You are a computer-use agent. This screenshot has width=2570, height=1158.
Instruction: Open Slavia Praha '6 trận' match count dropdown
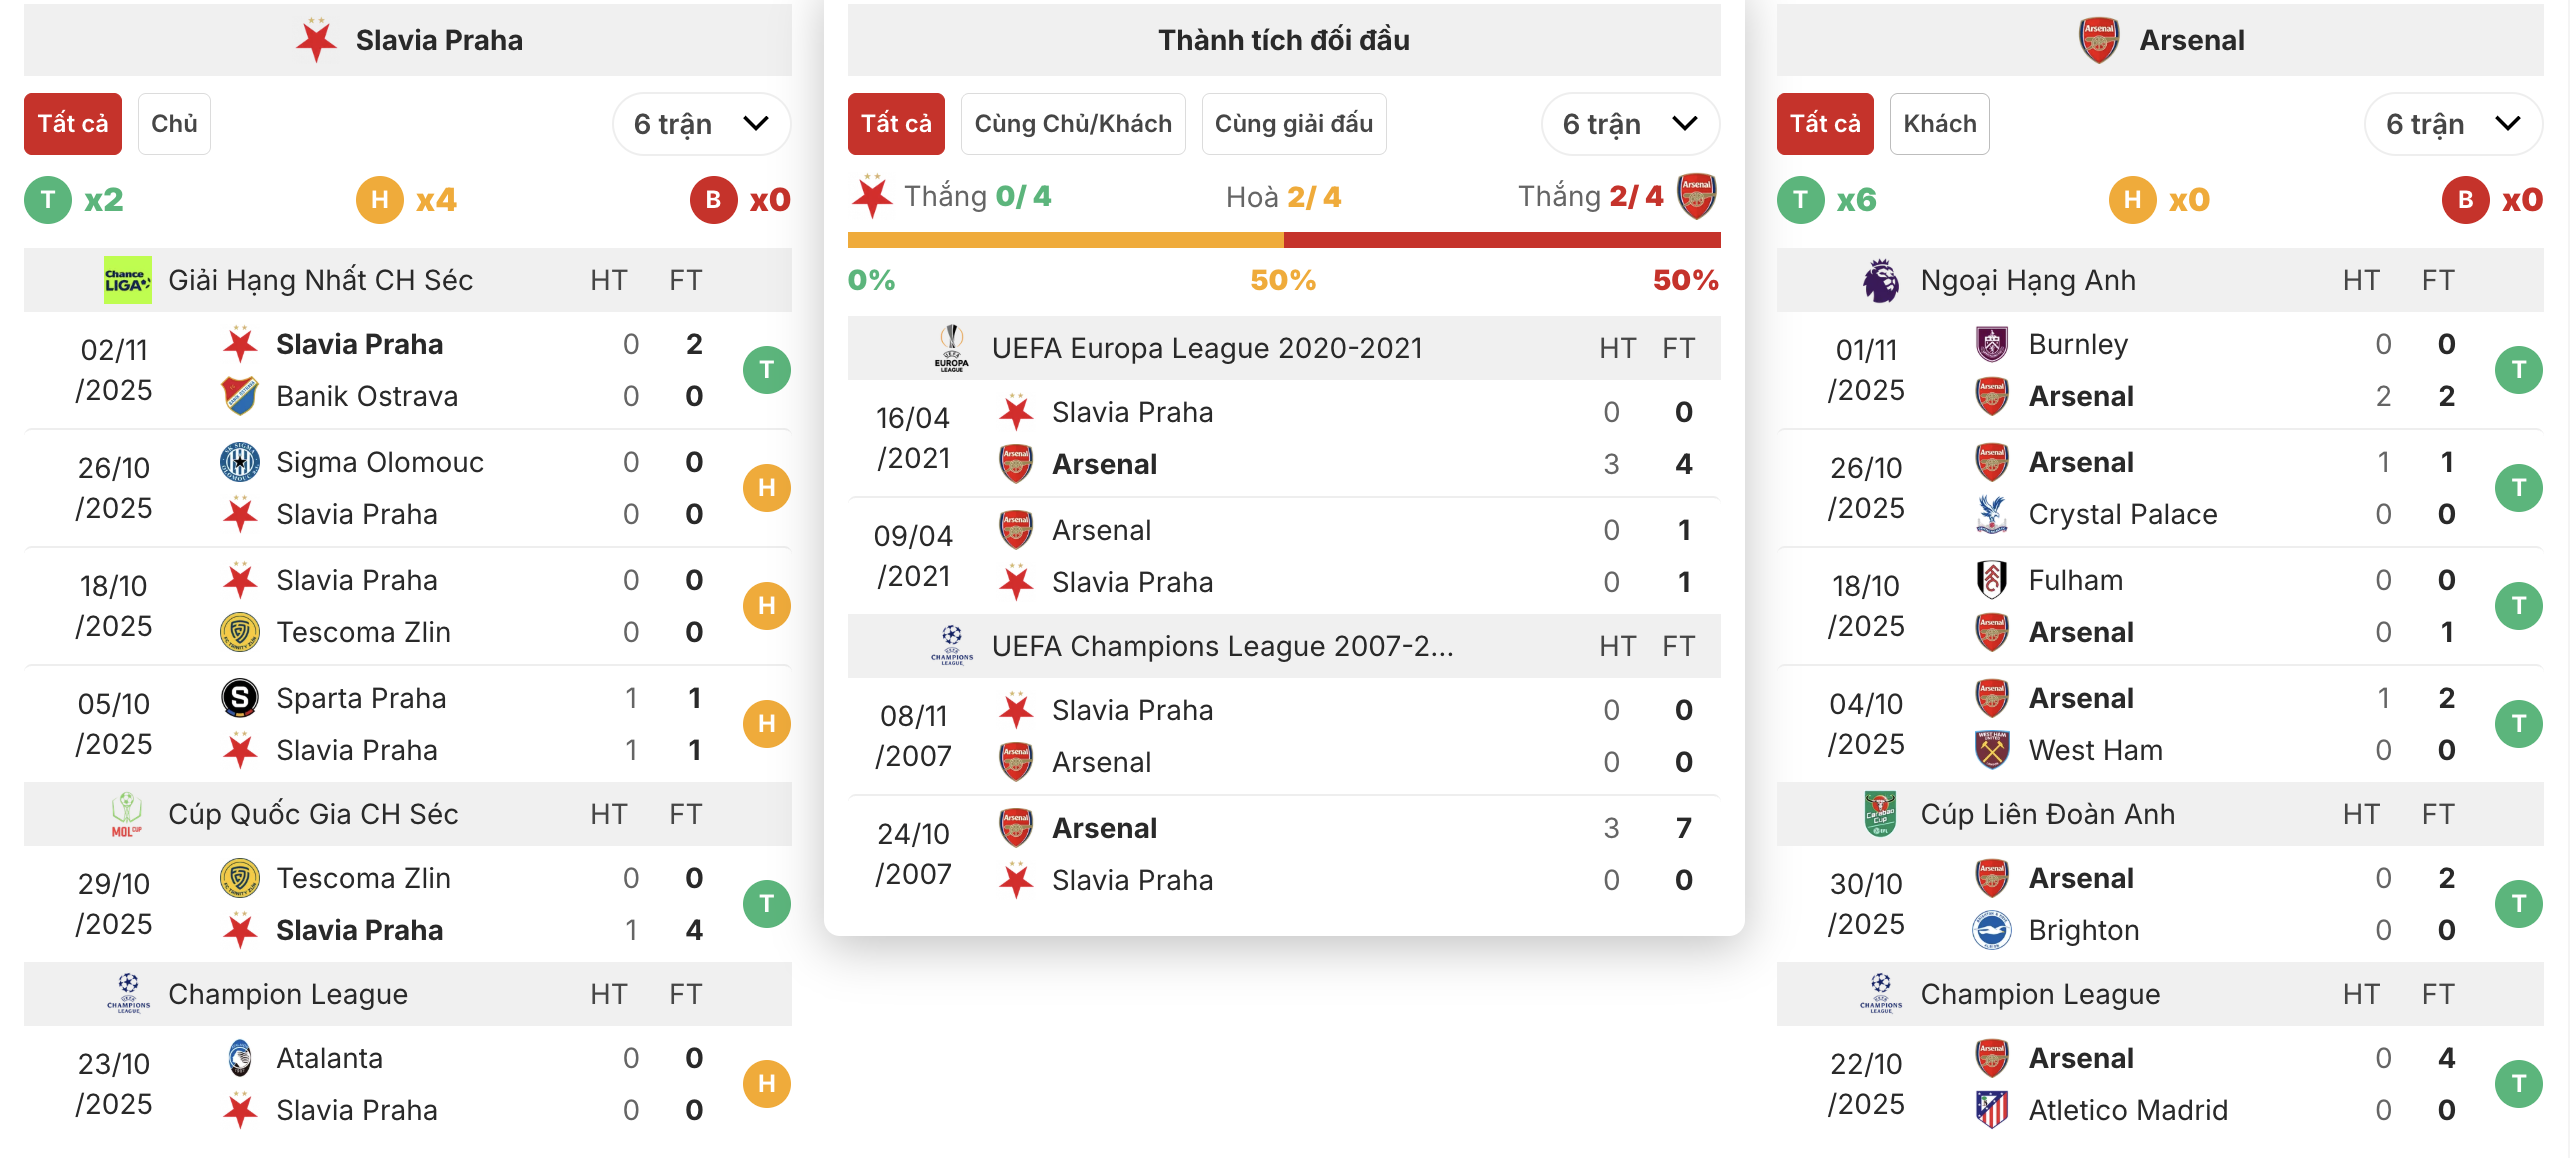pyautogui.click(x=701, y=124)
